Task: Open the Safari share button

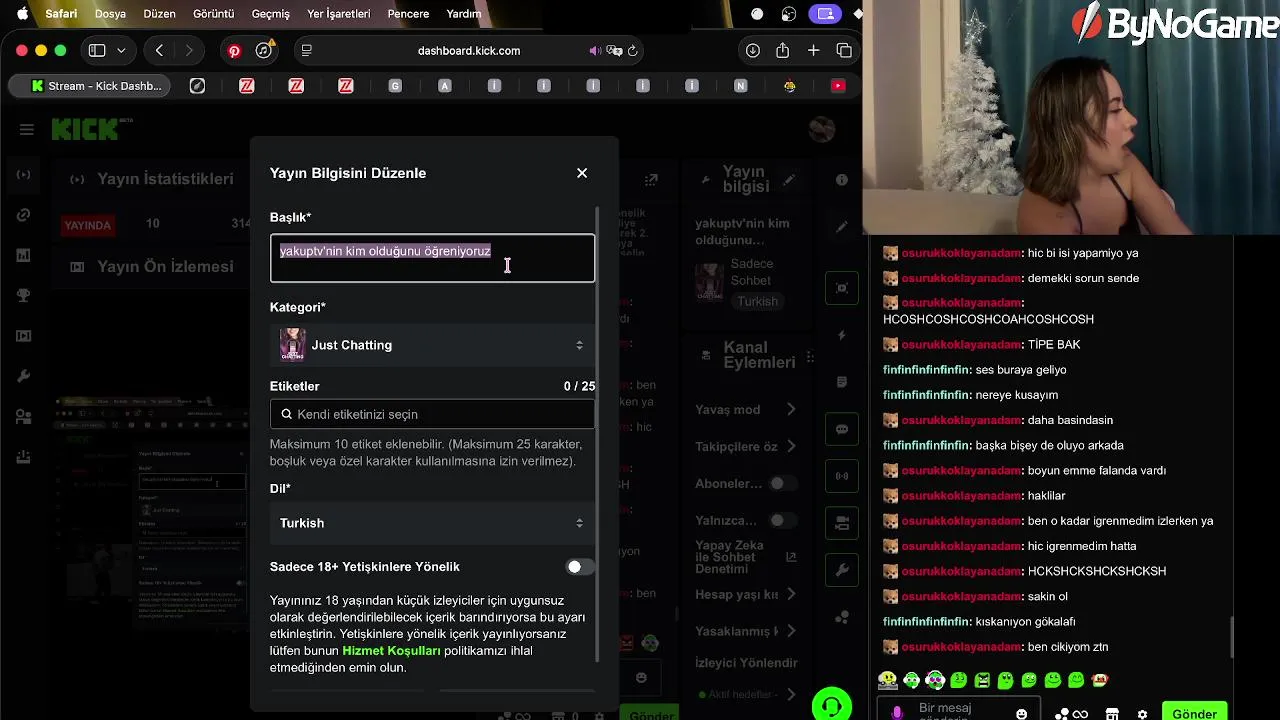Action: (783, 50)
